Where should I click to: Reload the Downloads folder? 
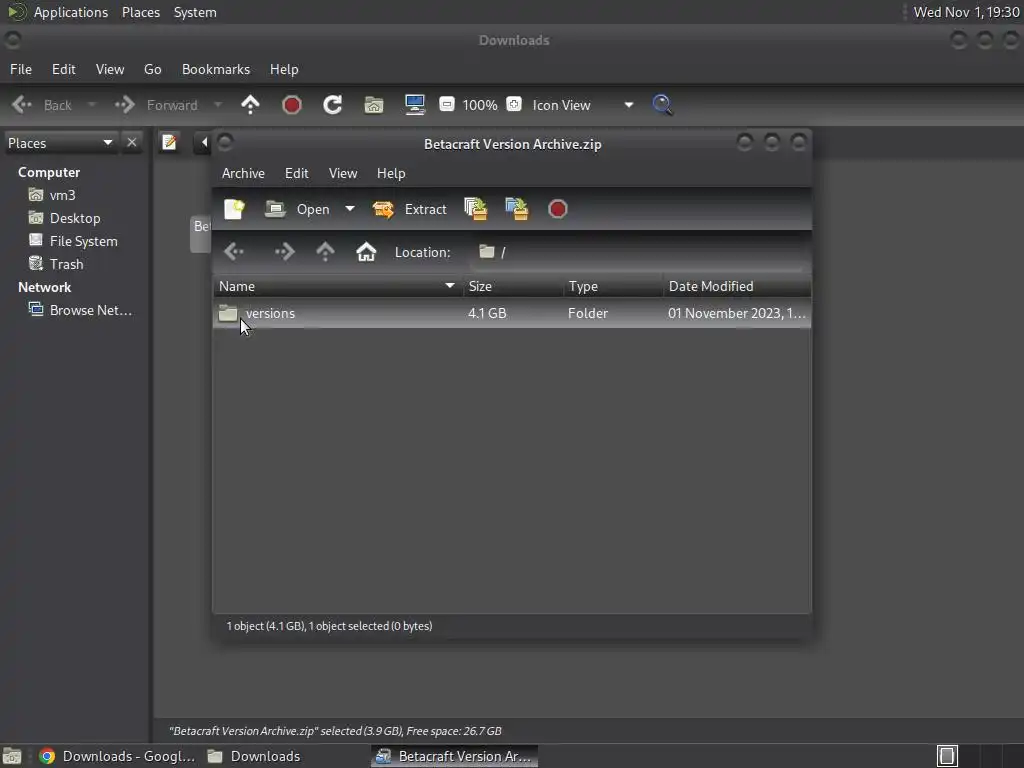(x=332, y=105)
